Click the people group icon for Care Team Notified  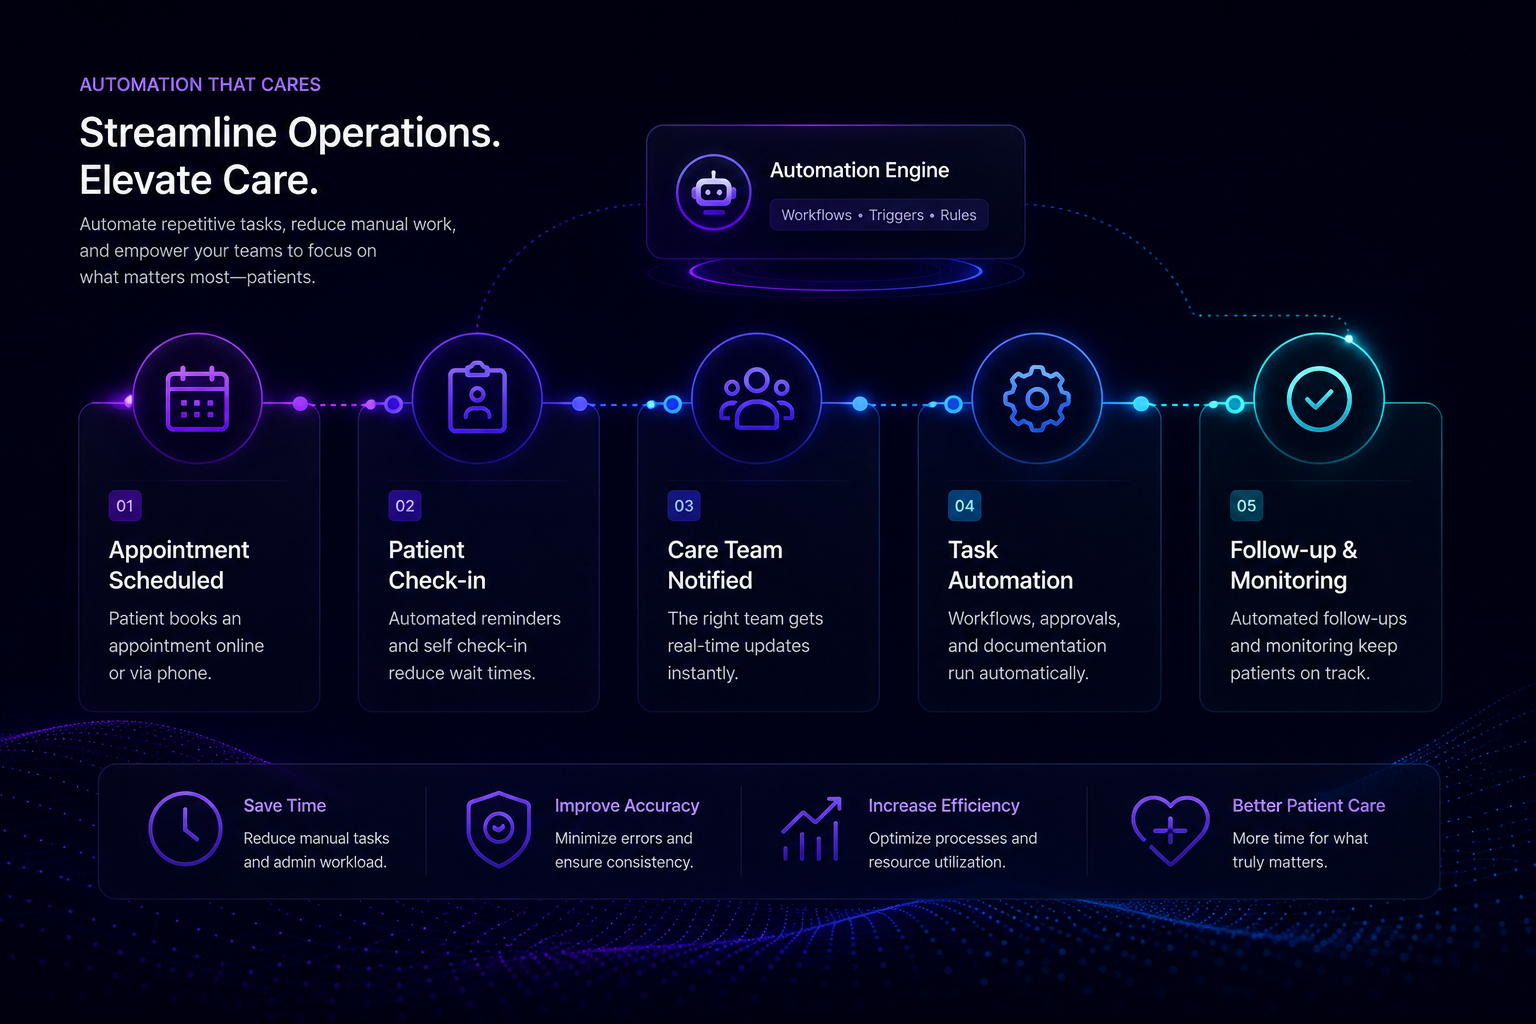point(757,398)
